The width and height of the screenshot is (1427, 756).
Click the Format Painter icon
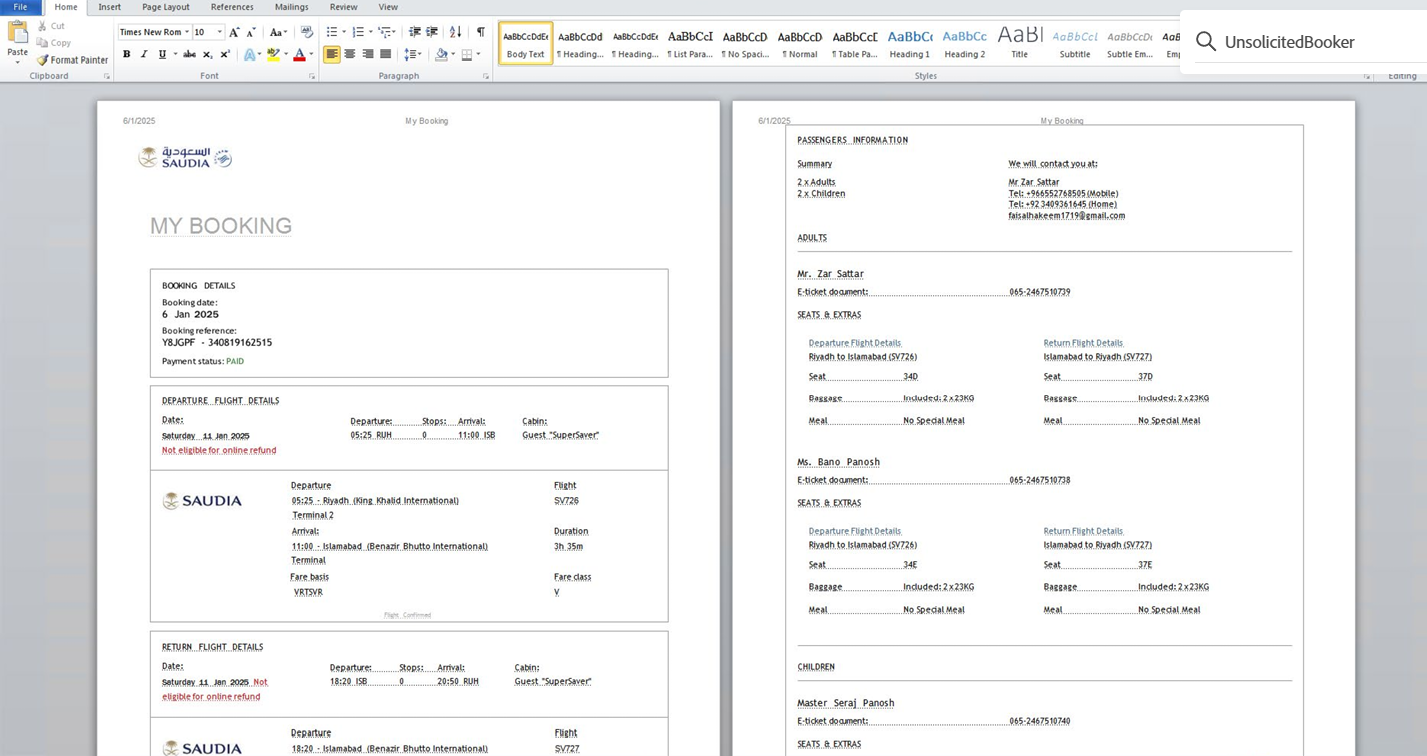pos(72,60)
